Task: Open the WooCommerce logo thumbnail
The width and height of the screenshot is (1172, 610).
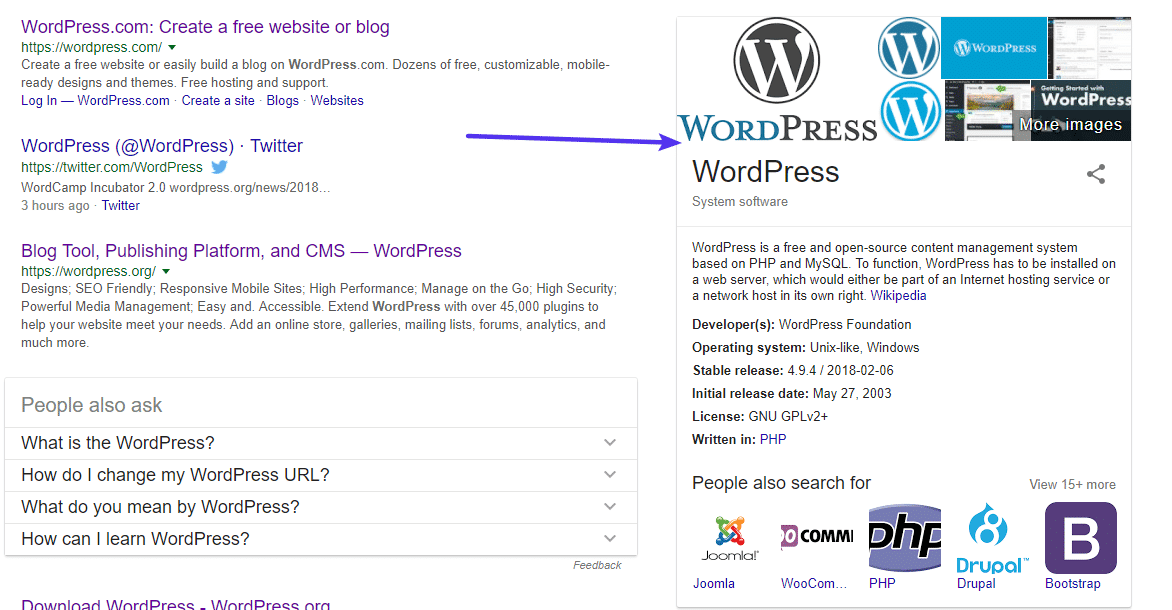Action: point(817,538)
